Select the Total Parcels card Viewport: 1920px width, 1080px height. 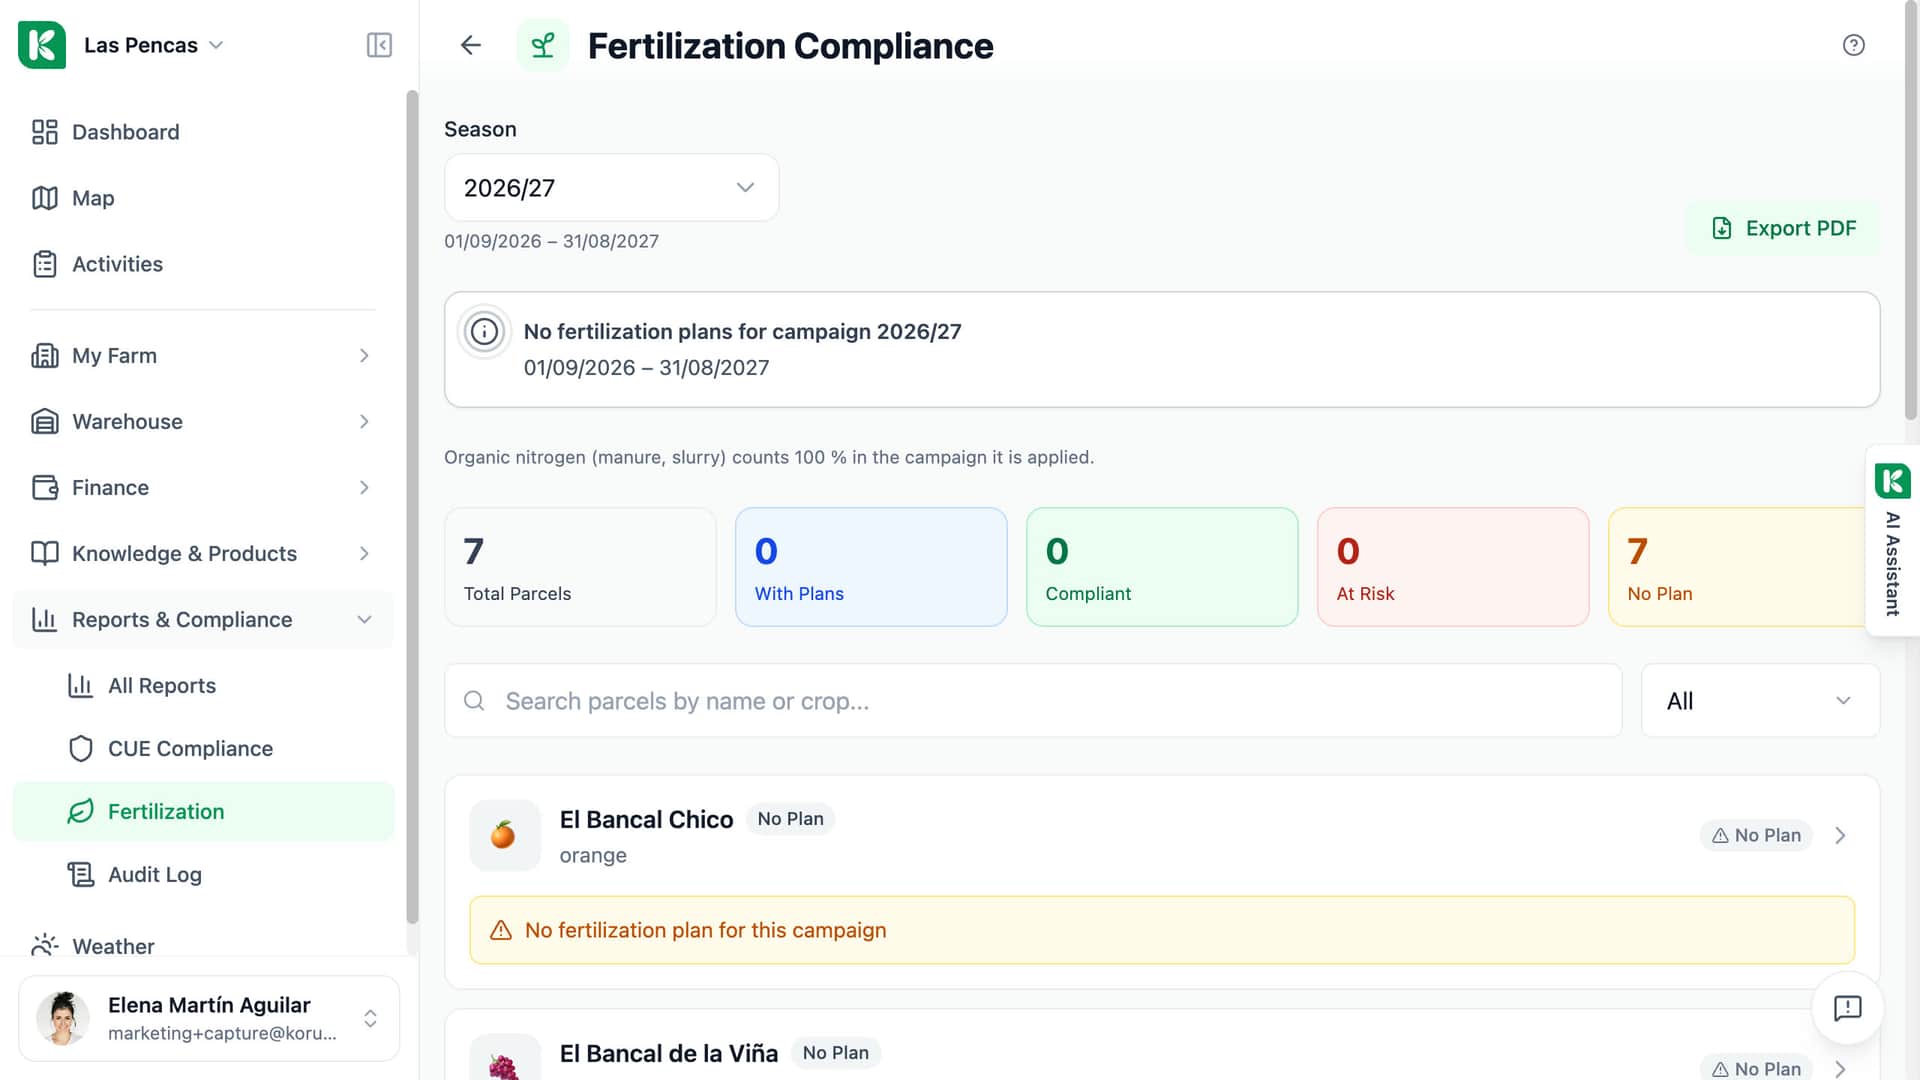580,567
